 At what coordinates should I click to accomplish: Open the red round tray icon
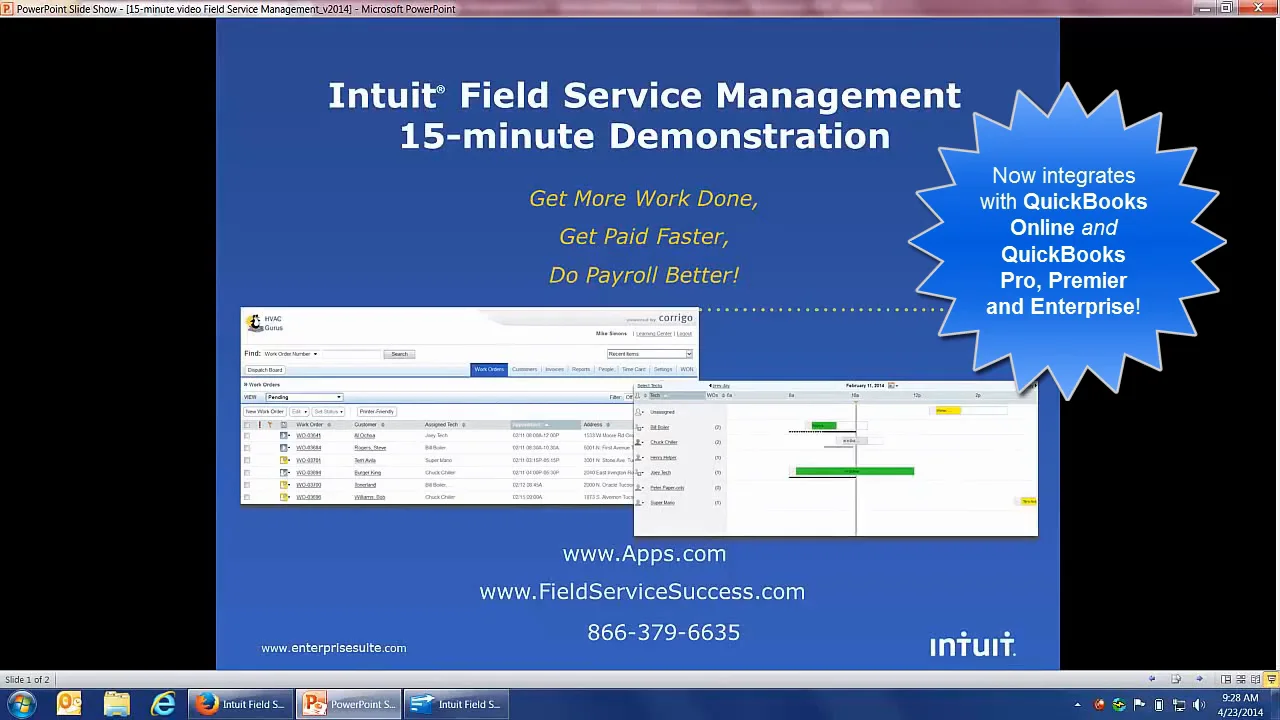coord(1099,705)
